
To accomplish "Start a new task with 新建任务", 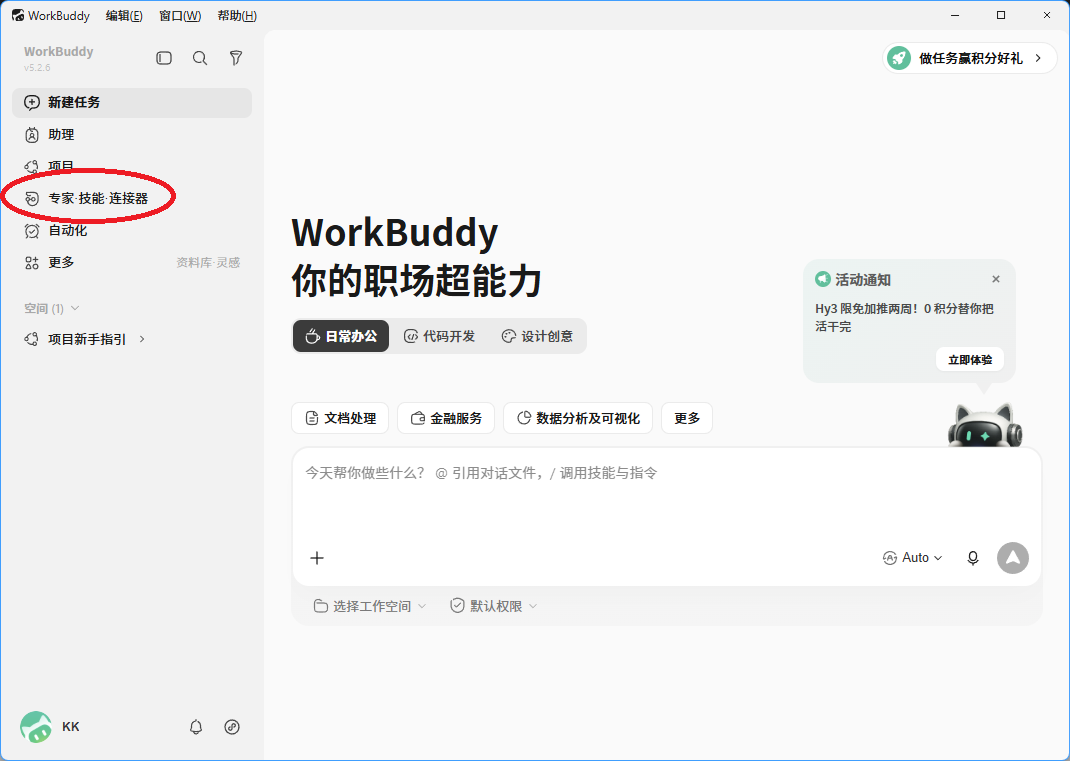I will (x=132, y=102).
